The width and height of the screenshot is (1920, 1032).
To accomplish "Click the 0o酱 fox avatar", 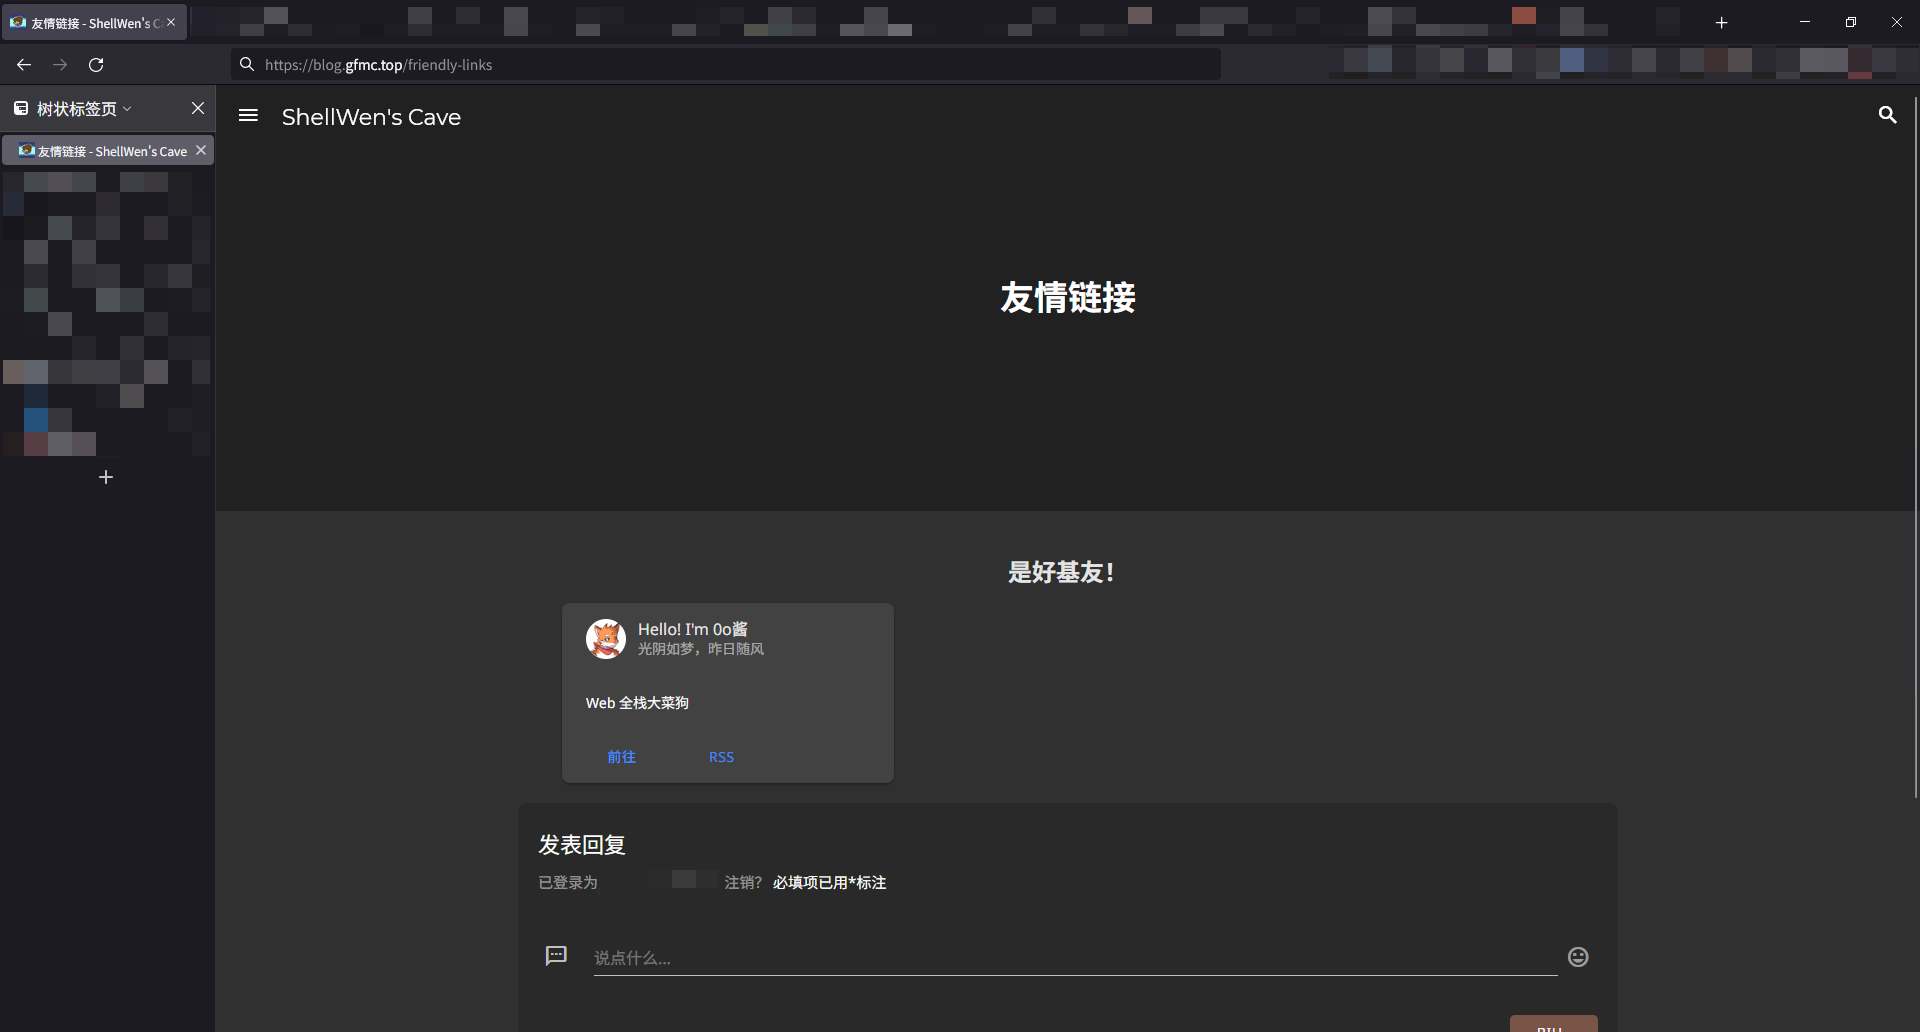I will 605,638.
